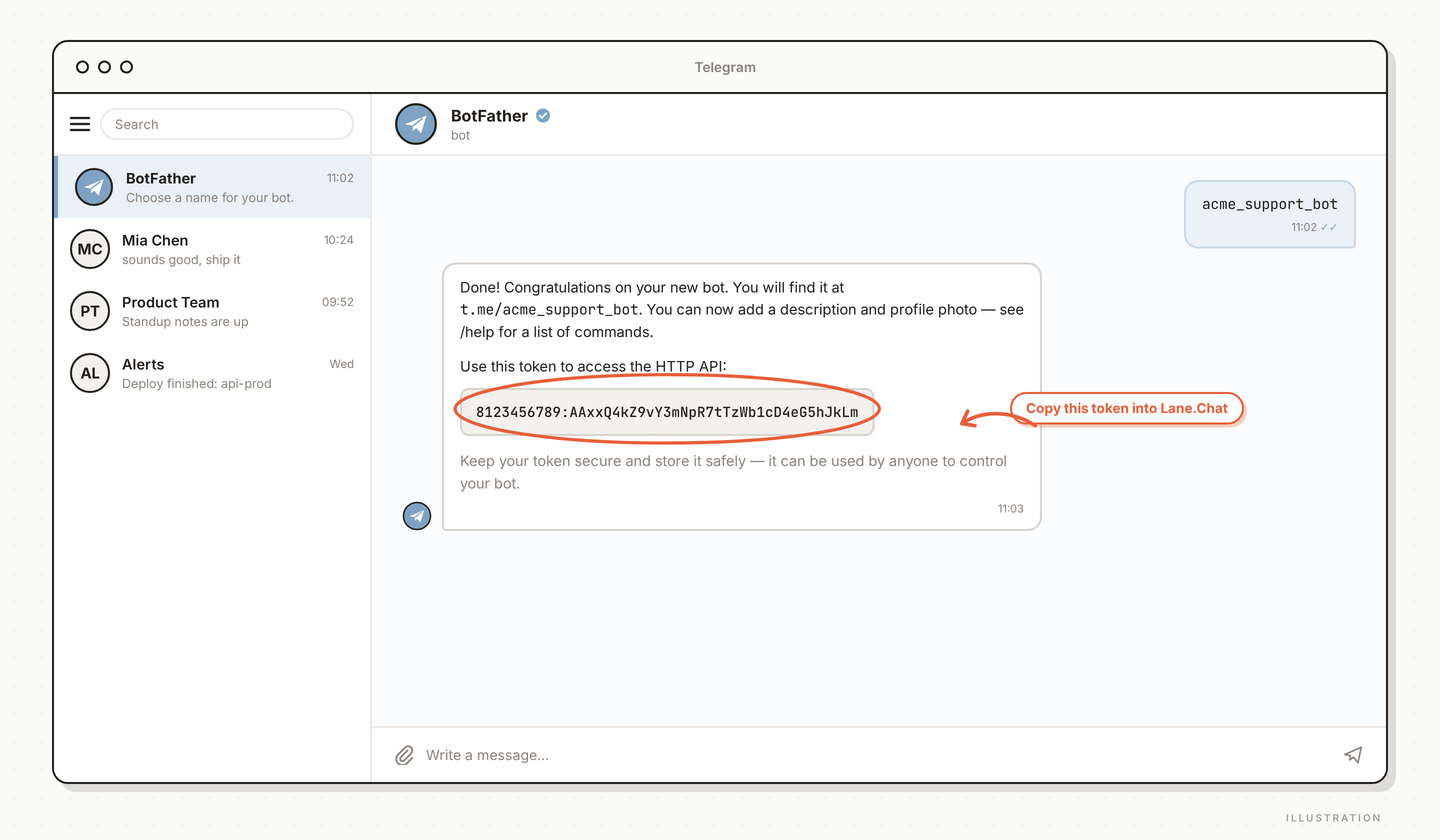Click the BotFather name in chat header
This screenshot has width=1440, height=840.
coord(489,116)
